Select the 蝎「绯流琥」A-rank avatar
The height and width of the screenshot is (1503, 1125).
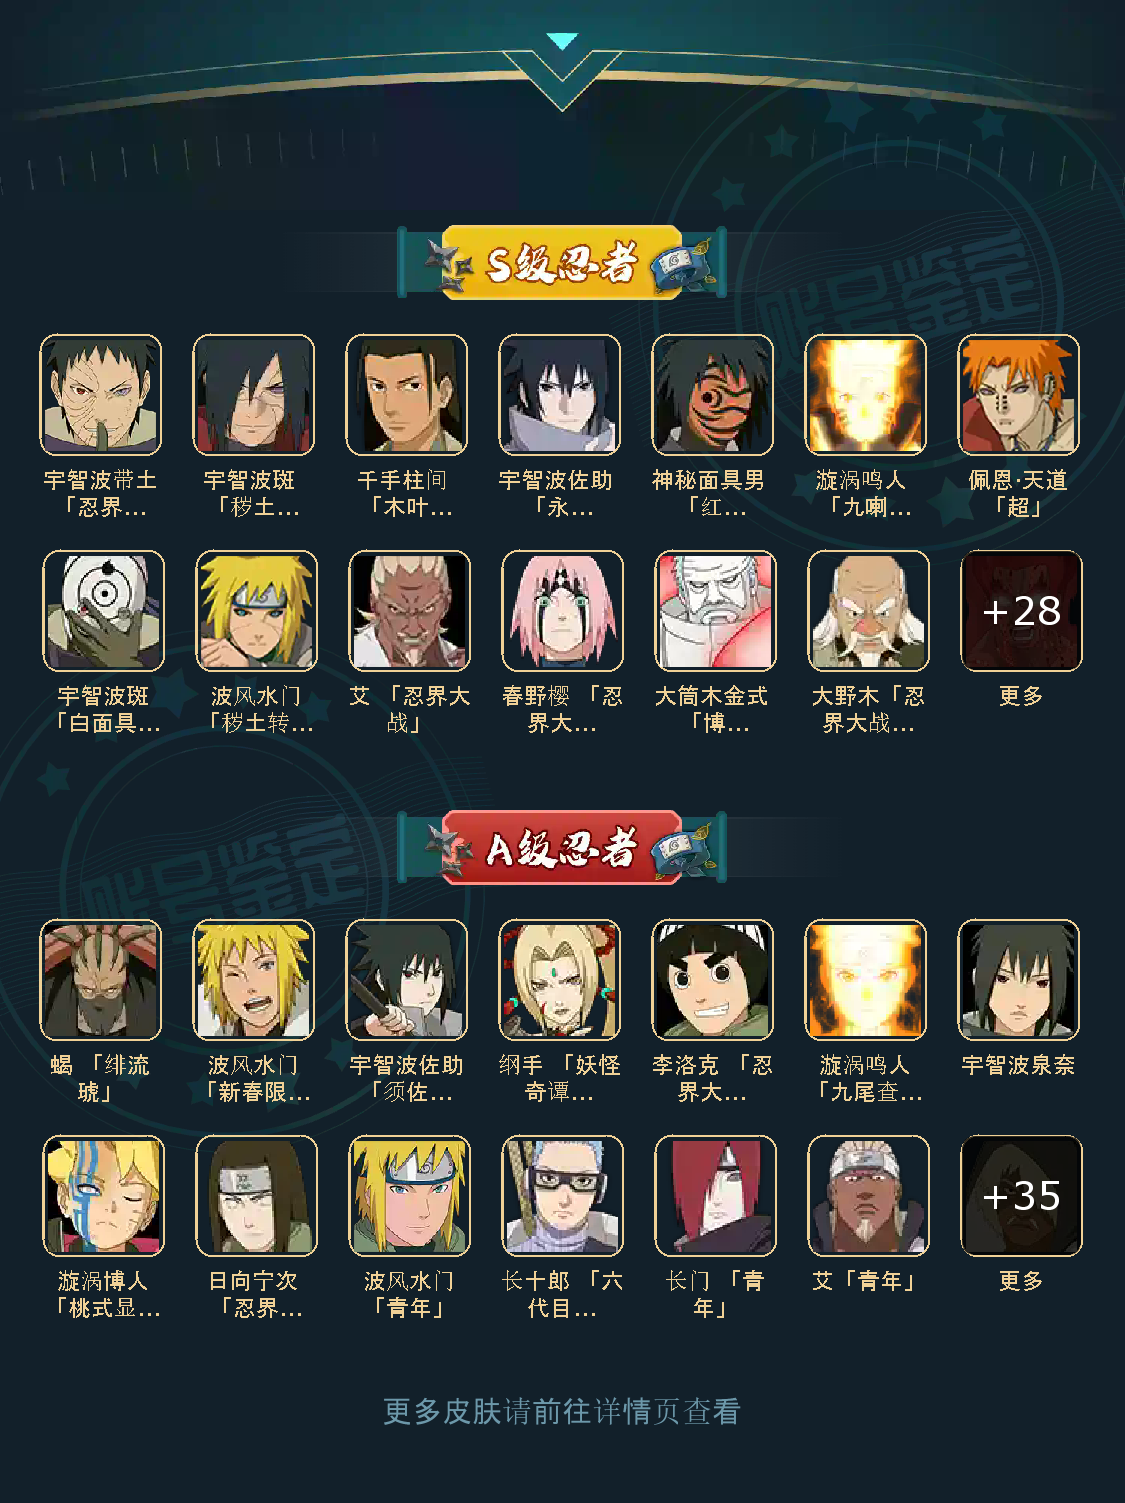(100, 979)
